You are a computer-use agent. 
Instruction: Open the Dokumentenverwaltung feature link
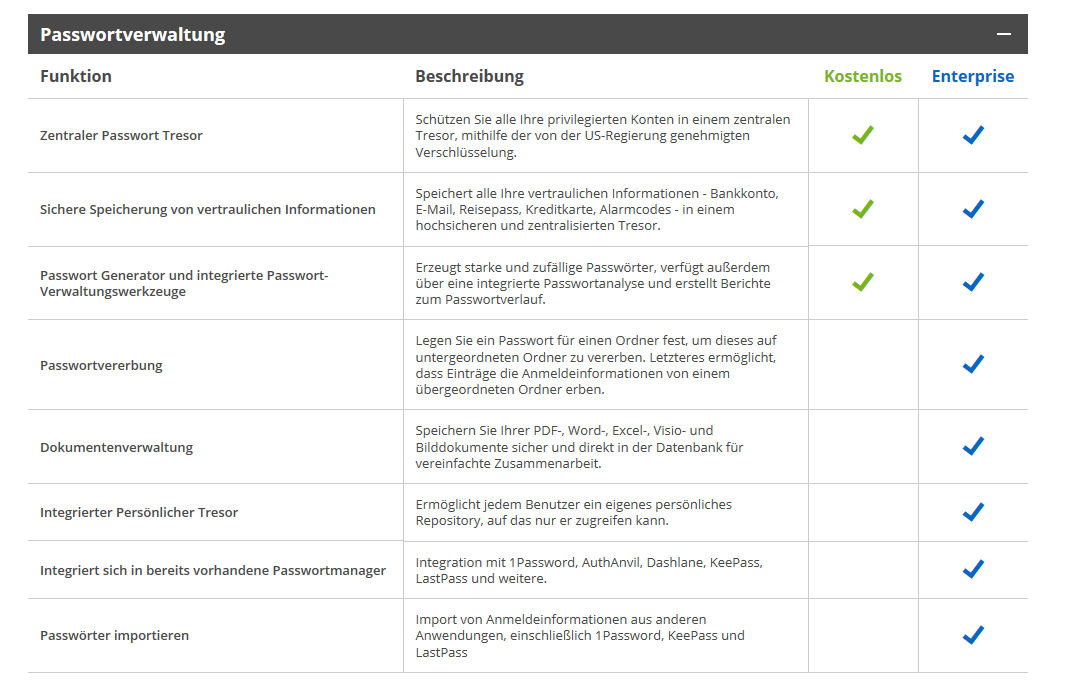click(x=116, y=446)
